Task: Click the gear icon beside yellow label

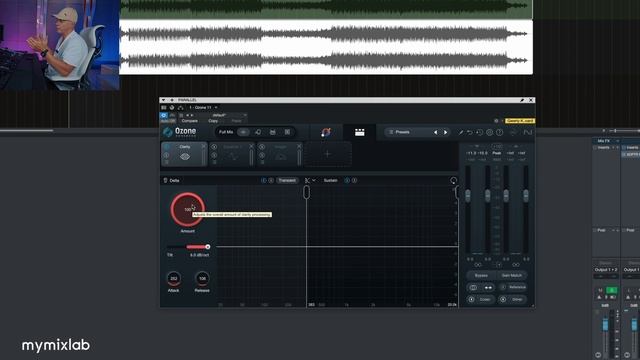Action: coord(496,121)
